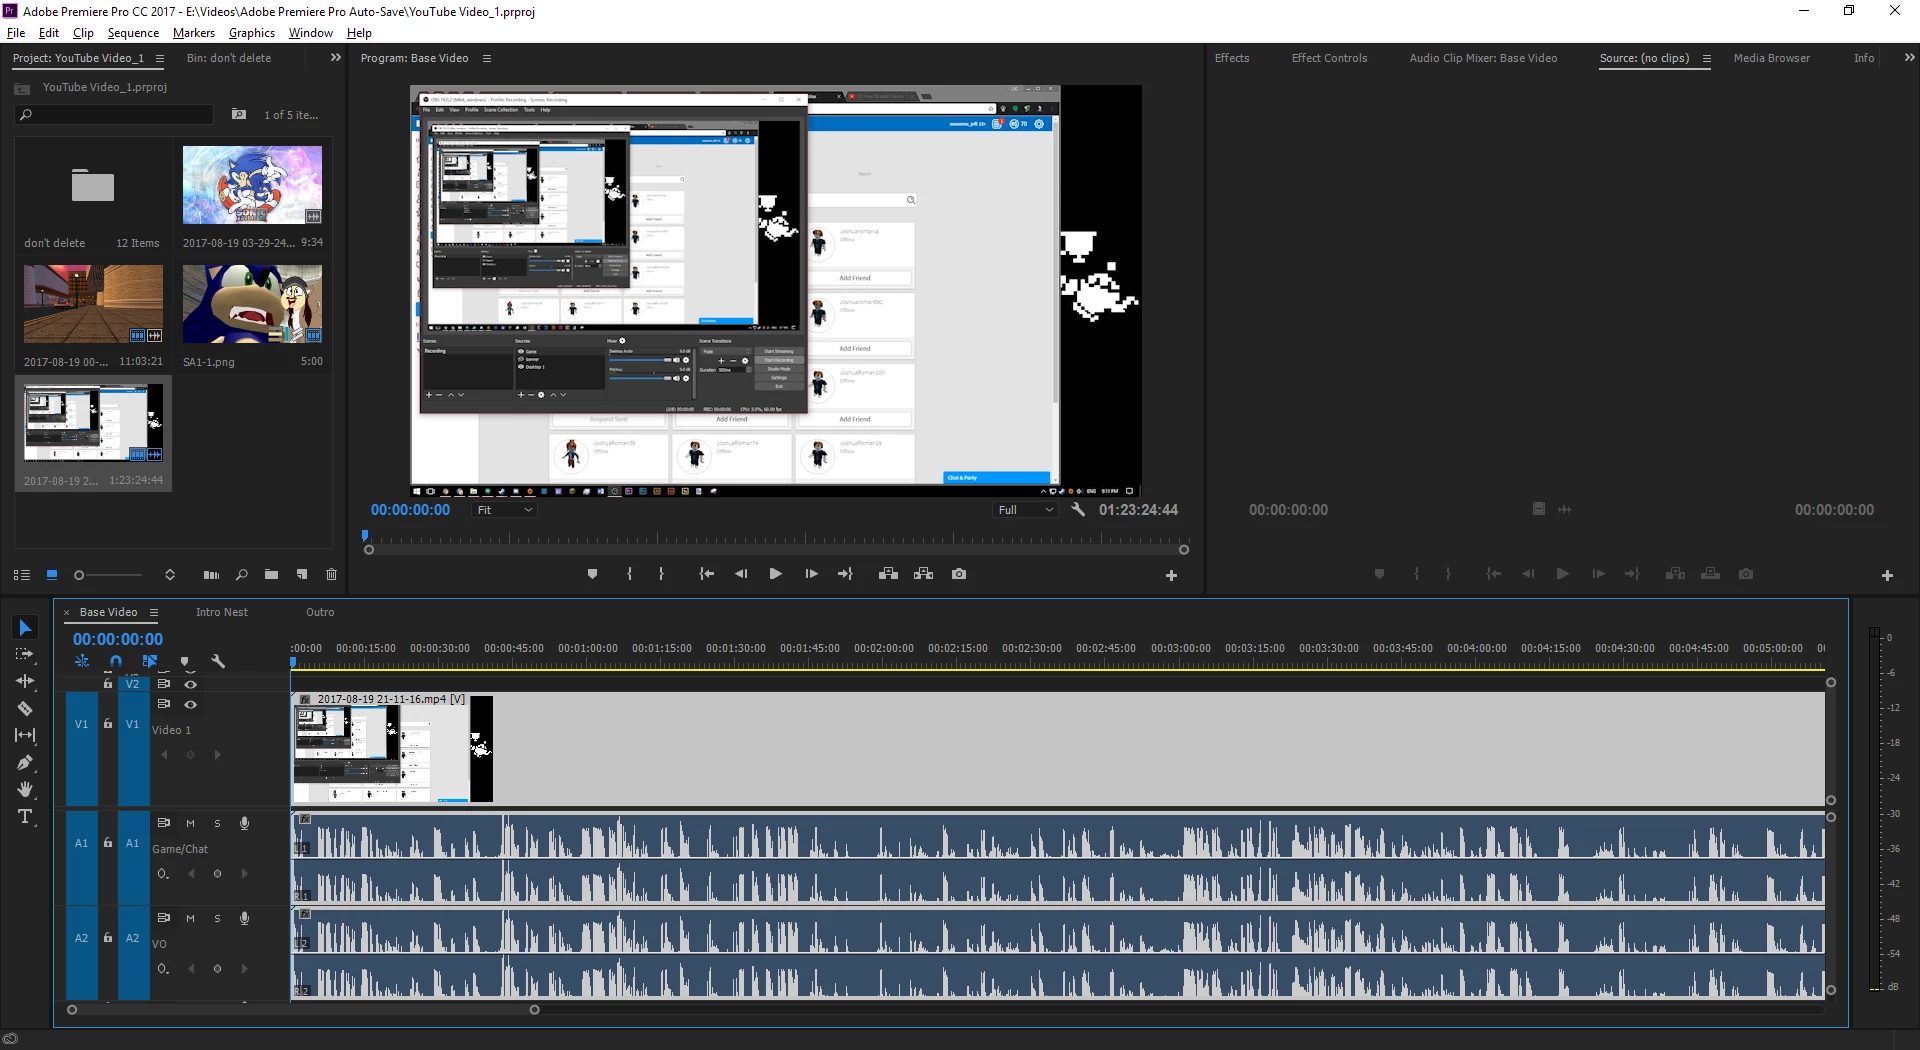This screenshot has height=1050, width=1920.
Task: Open sort icons dropdown in project panel
Action: coord(170,575)
